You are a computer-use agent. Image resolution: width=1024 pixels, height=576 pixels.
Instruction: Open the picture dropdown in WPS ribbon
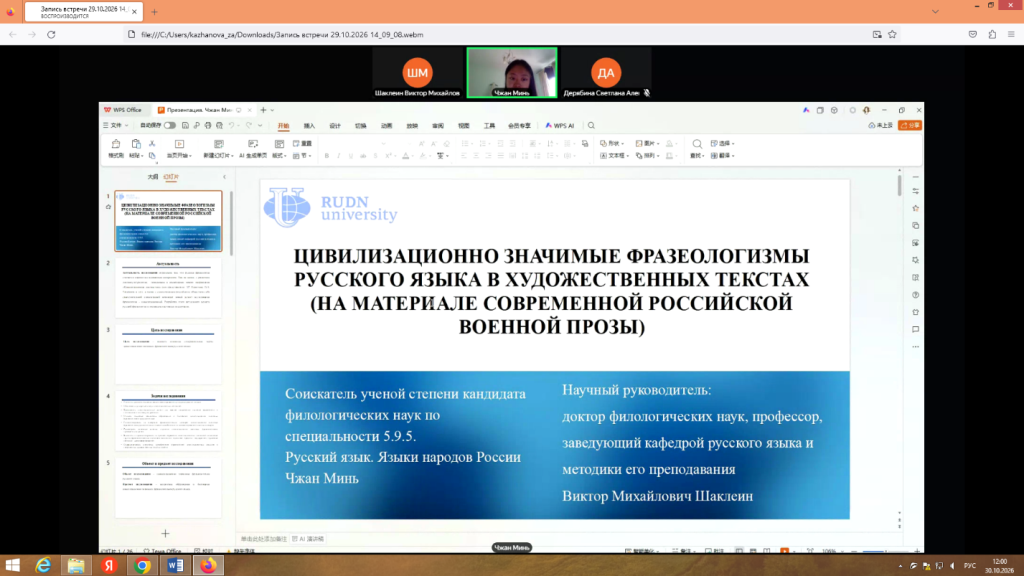[647, 144]
